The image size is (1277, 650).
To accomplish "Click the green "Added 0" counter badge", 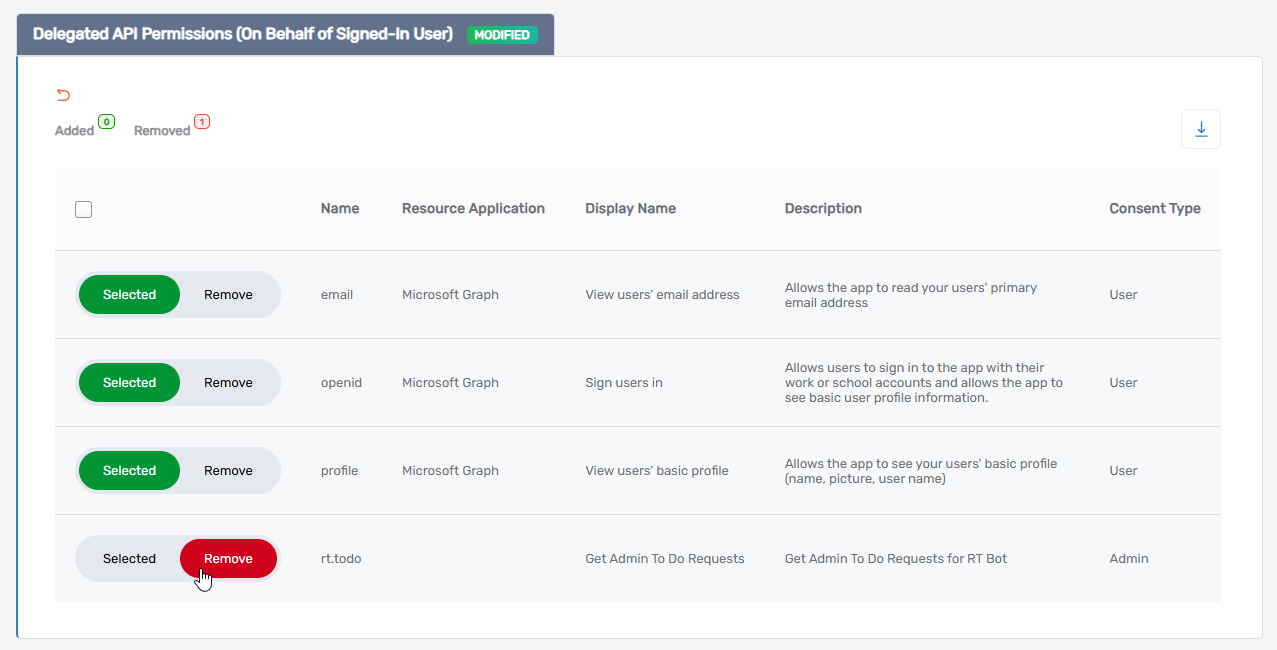I will click(x=106, y=121).
